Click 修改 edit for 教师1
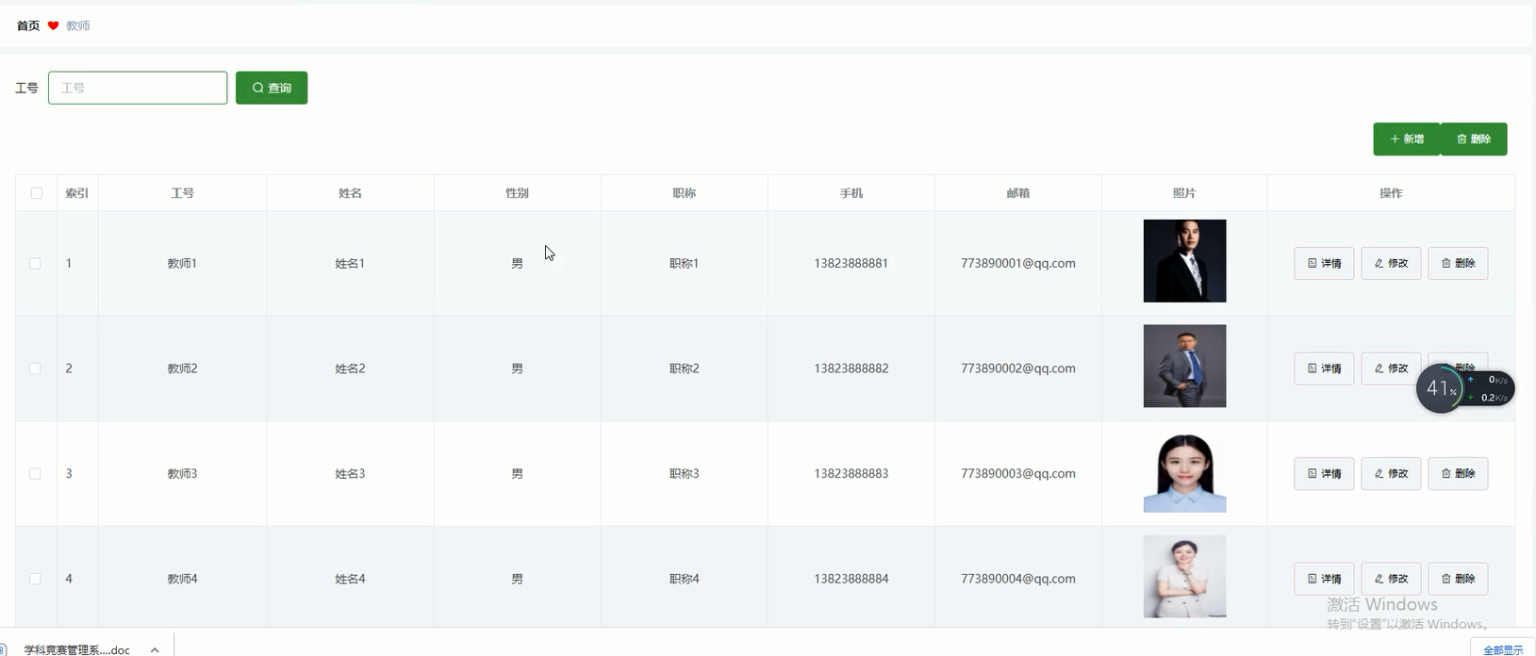The width and height of the screenshot is (1536, 656). click(1391, 263)
